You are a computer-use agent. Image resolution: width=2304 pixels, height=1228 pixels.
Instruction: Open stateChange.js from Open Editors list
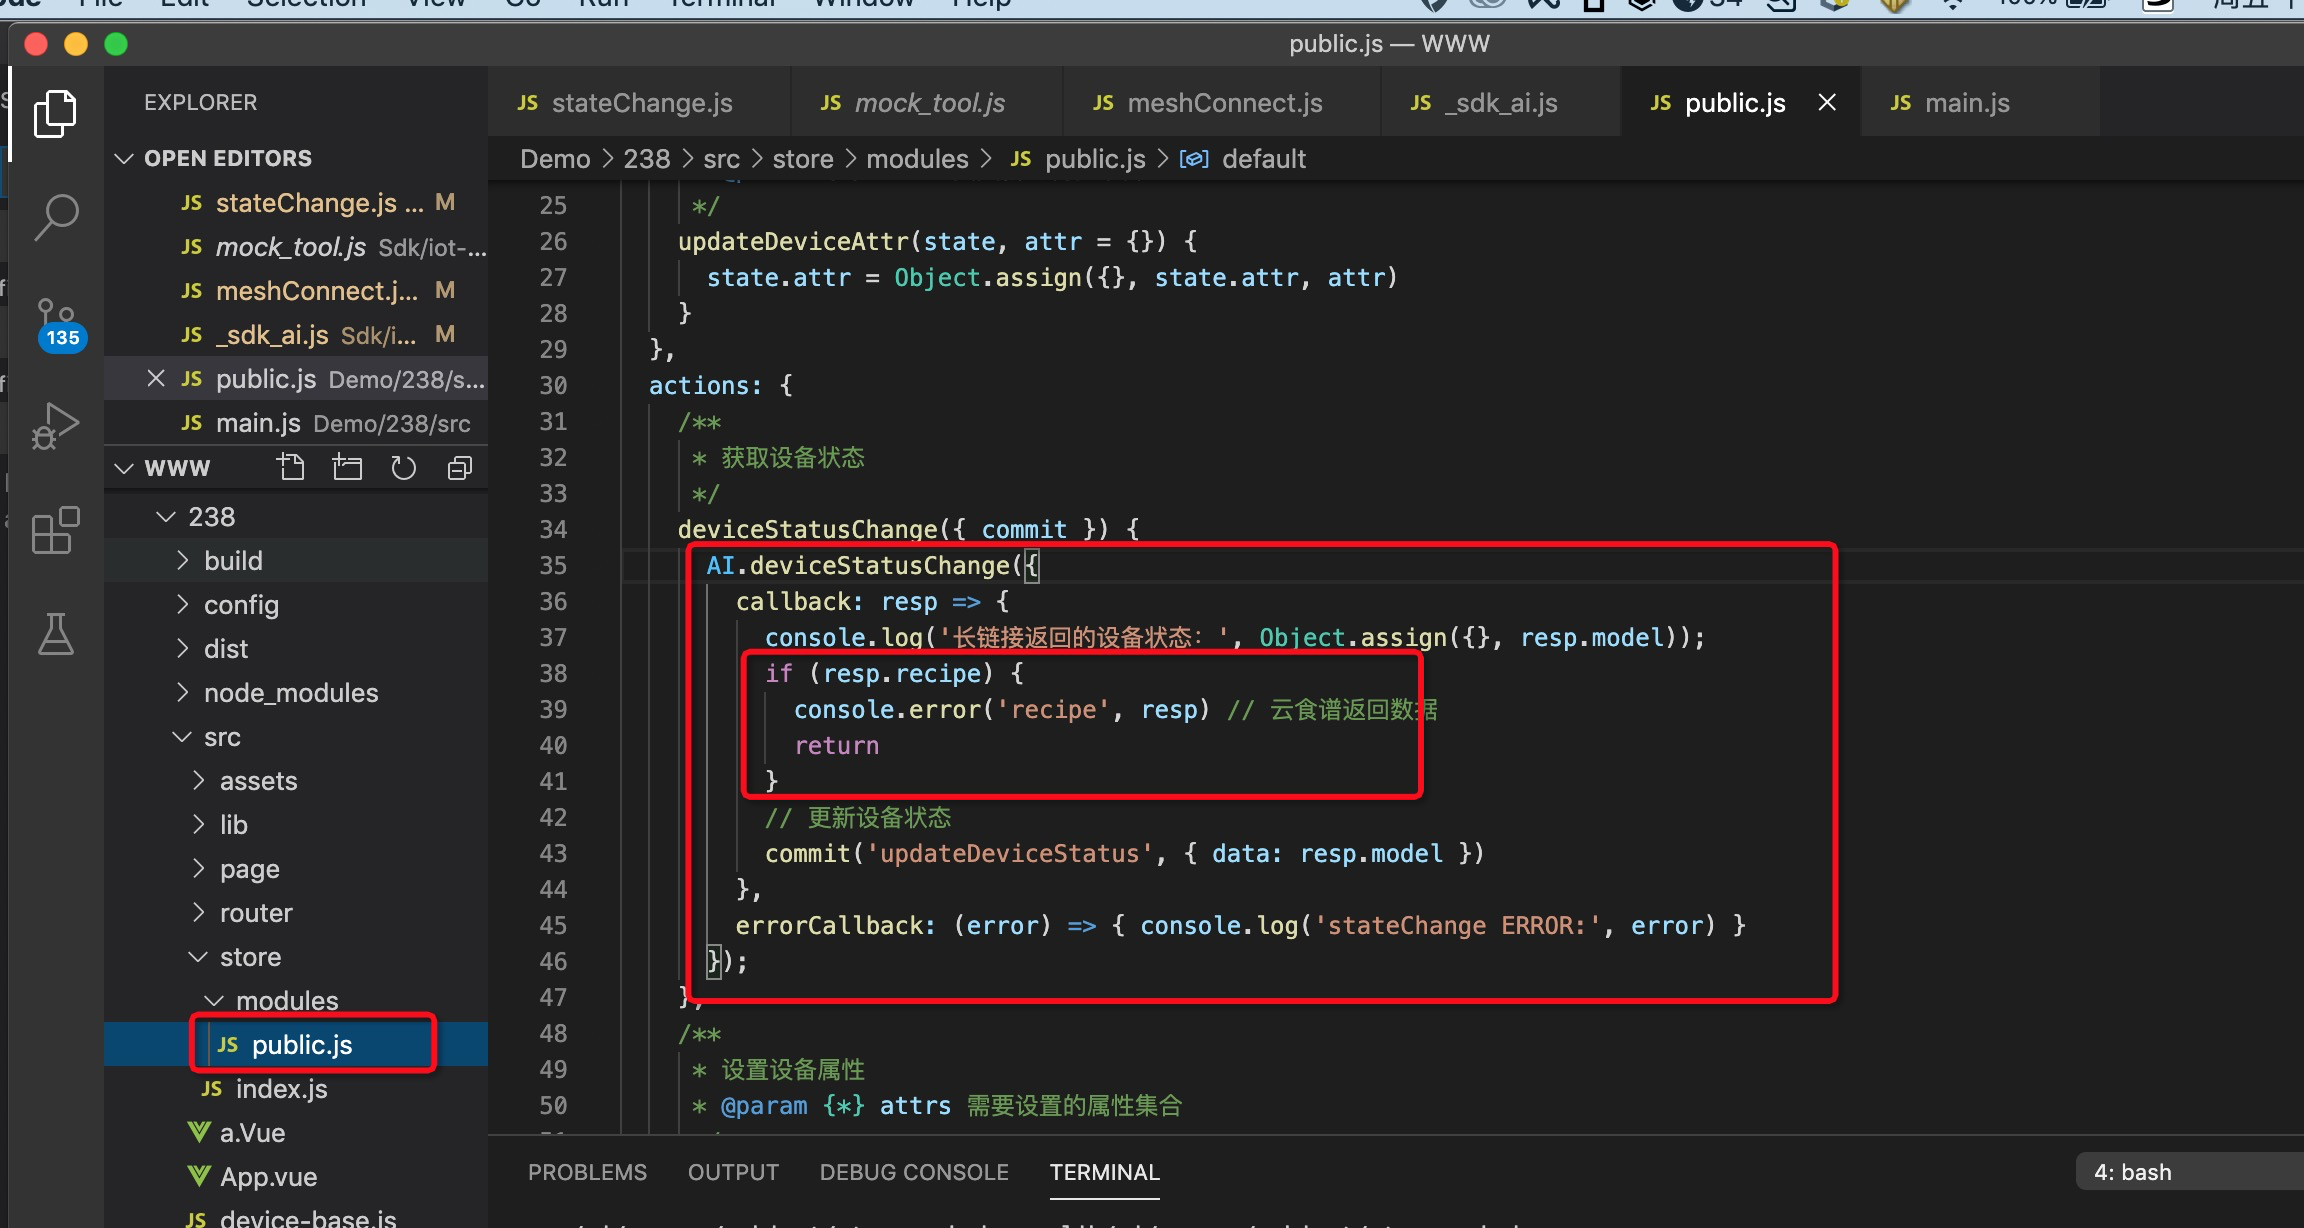coord(296,203)
